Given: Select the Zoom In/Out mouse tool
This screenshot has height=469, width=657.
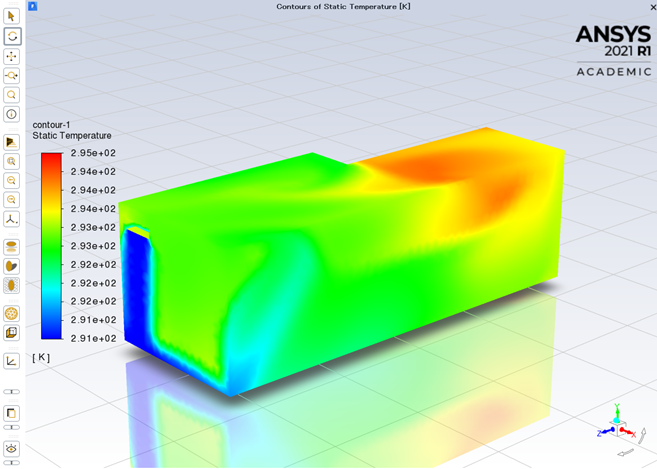Looking at the screenshot, I should tap(11, 76).
